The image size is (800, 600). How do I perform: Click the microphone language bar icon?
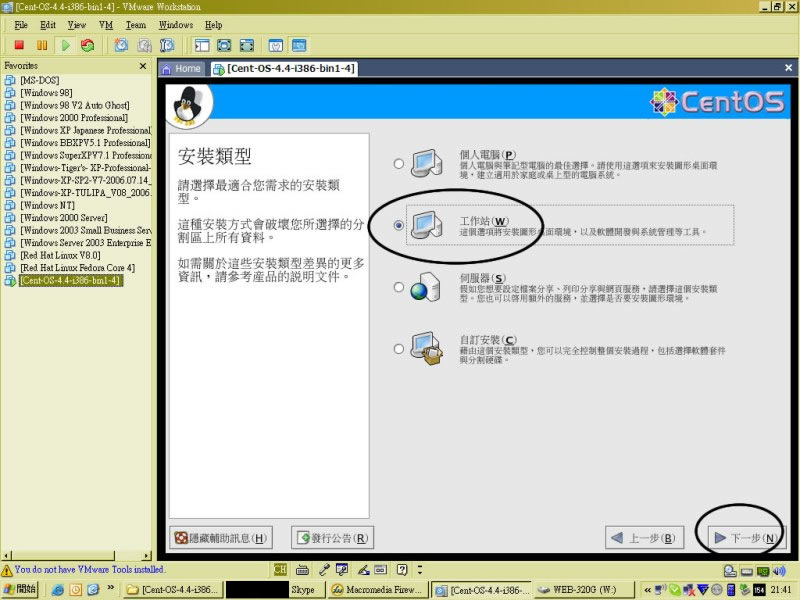coord(323,569)
